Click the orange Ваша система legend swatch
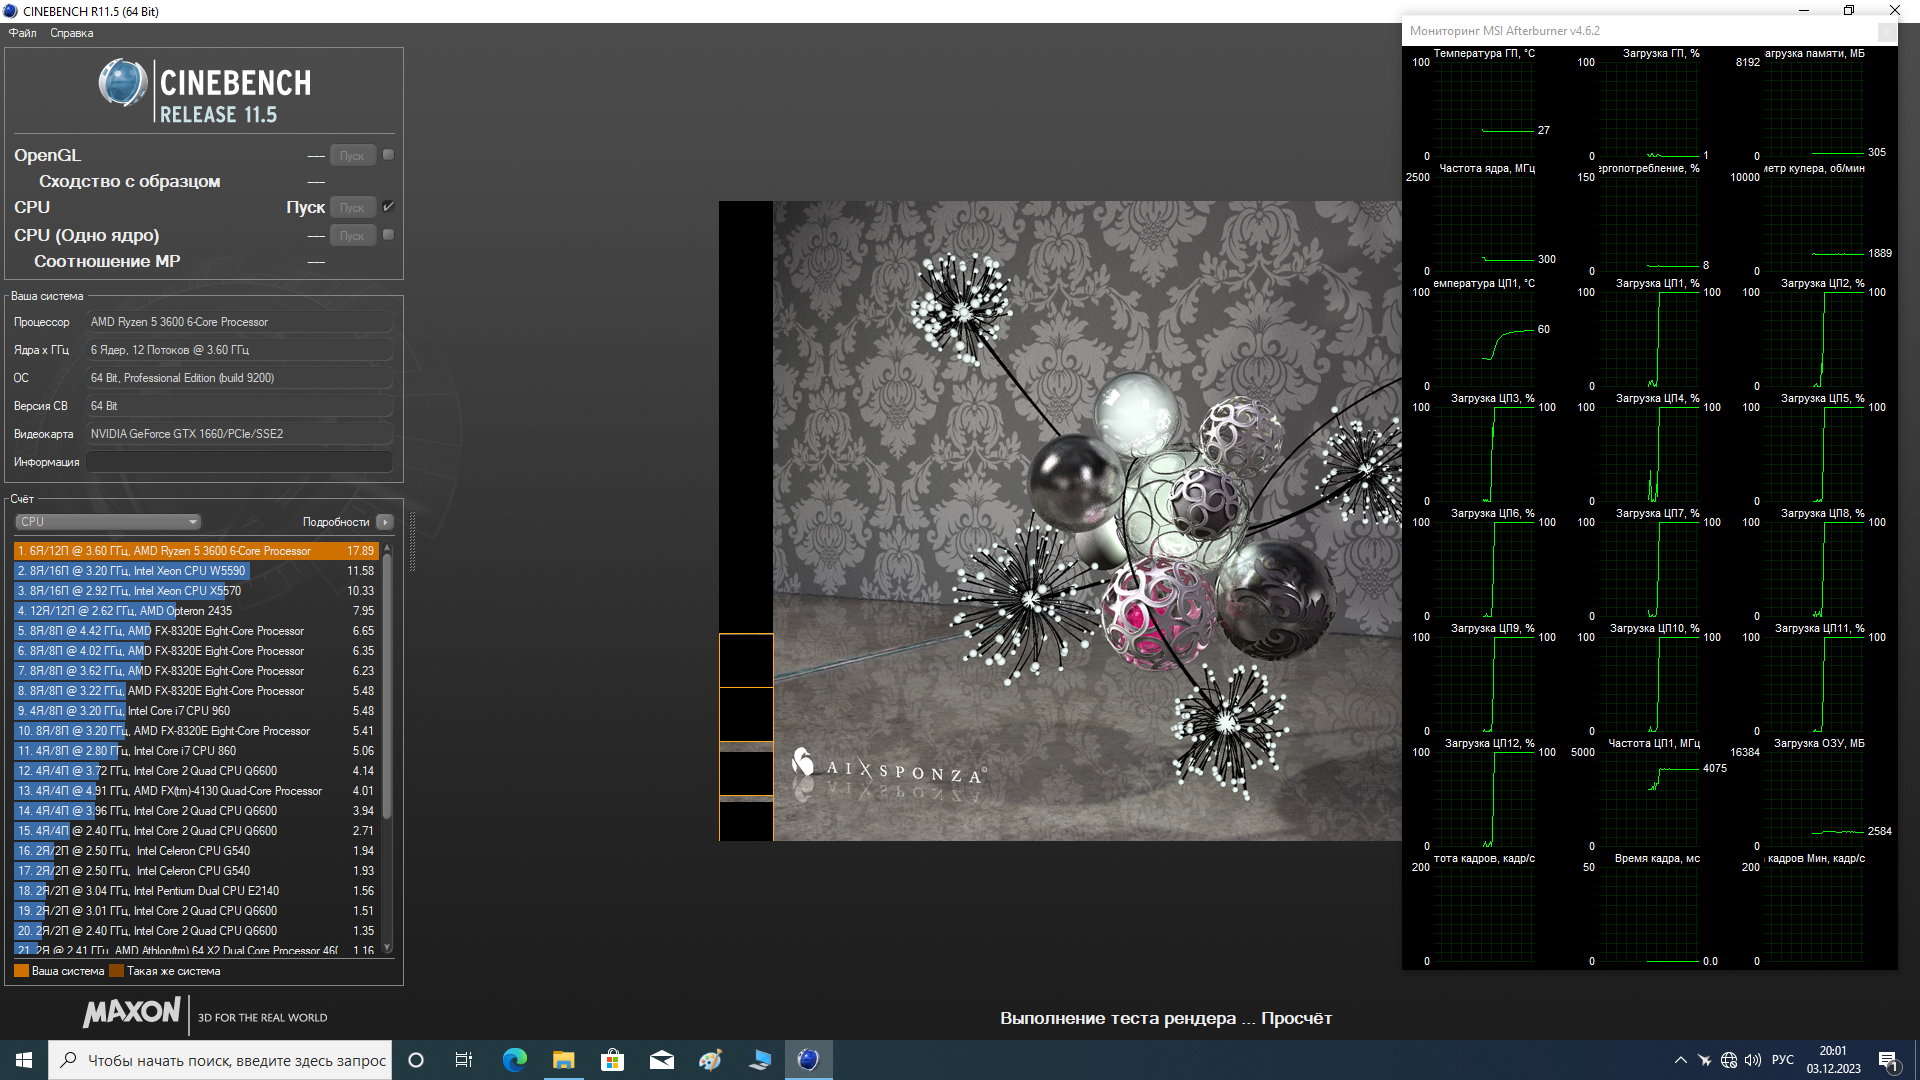This screenshot has height=1080, width=1920. tap(21, 971)
